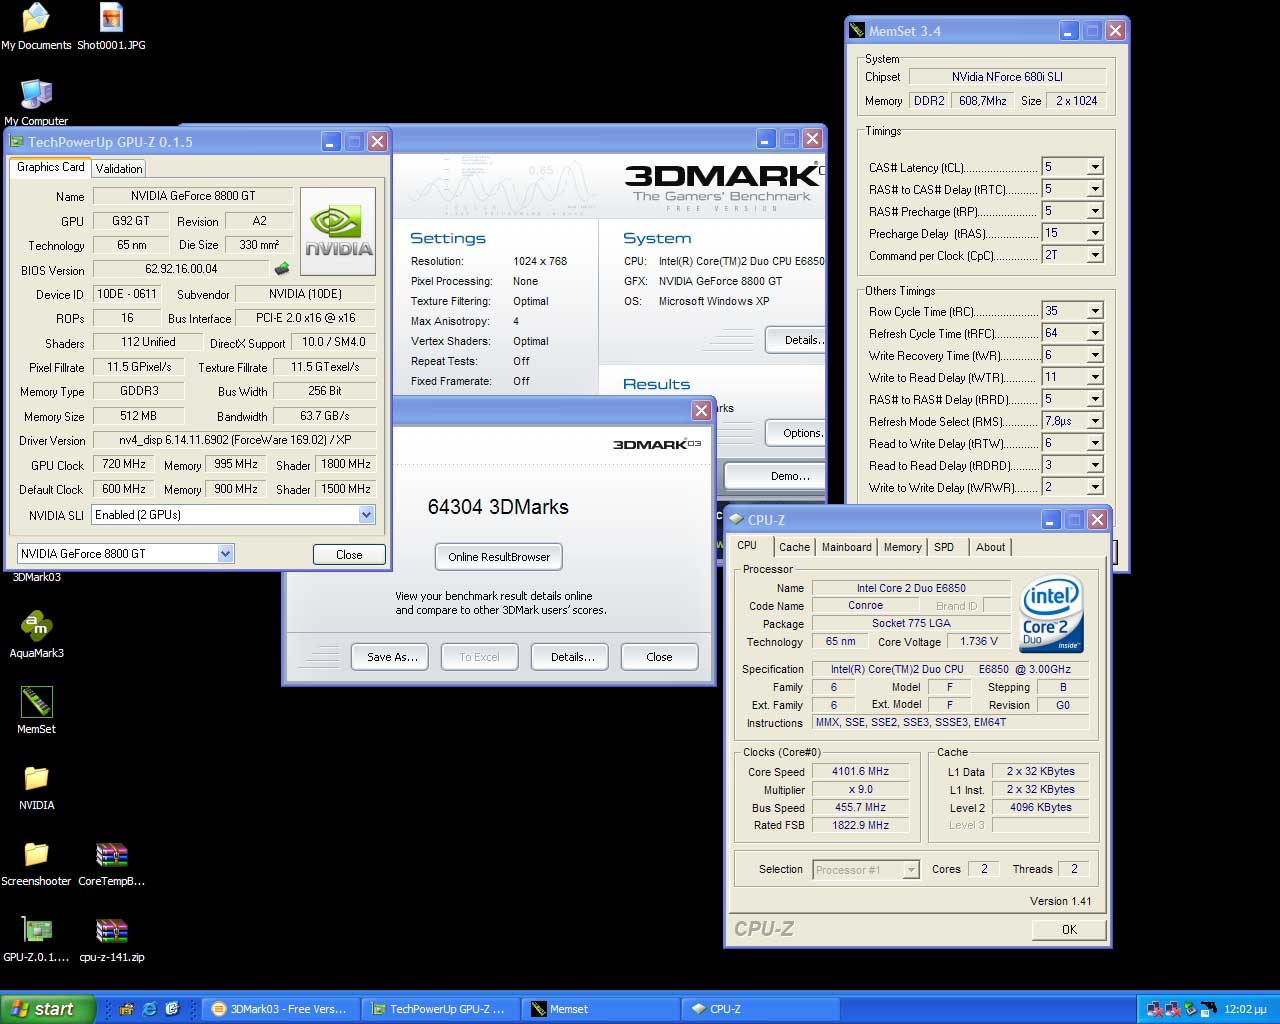Screen dimensions: 1280x1024
Task: Launch Internet Explorer from quick launch
Action: [149, 1009]
